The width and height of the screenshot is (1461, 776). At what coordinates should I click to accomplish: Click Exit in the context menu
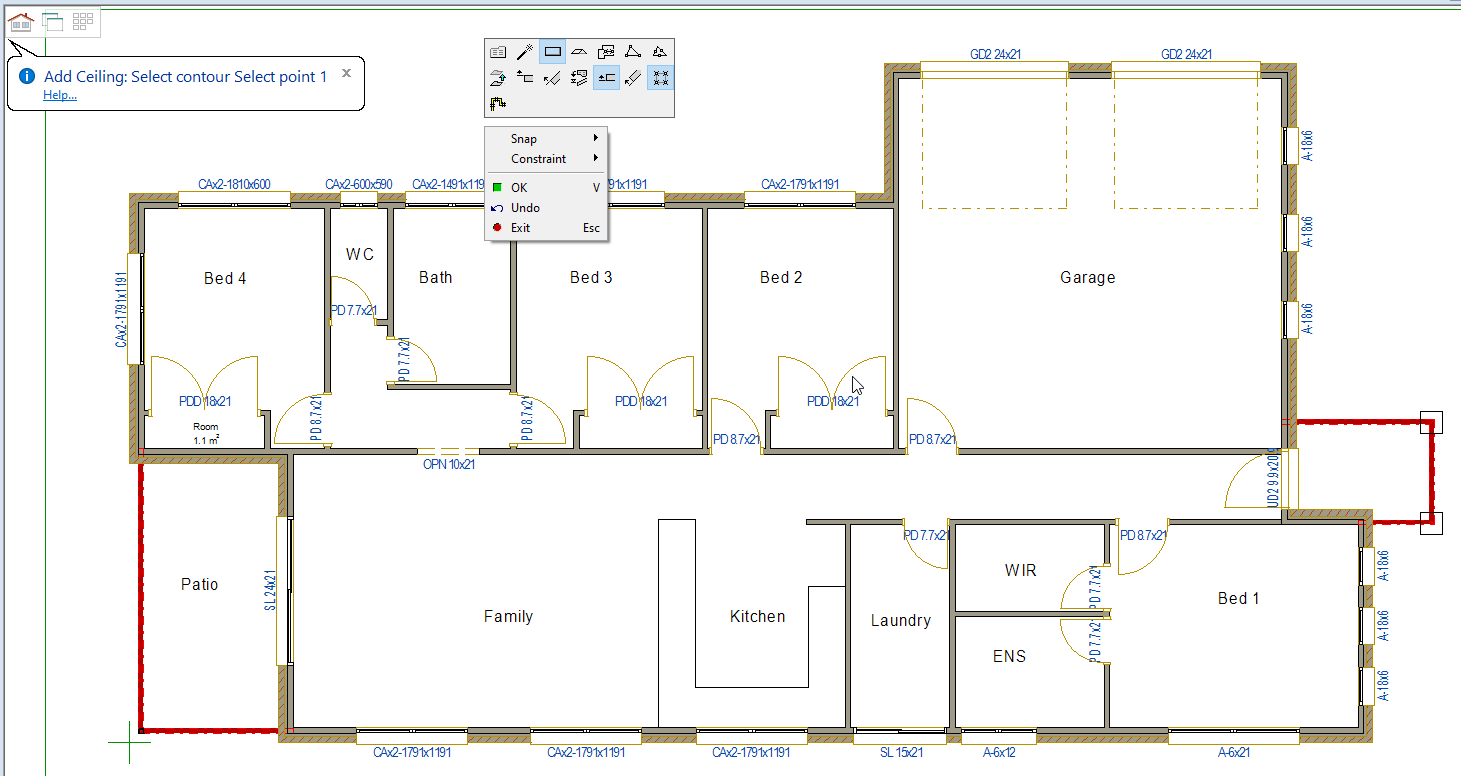coord(520,228)
